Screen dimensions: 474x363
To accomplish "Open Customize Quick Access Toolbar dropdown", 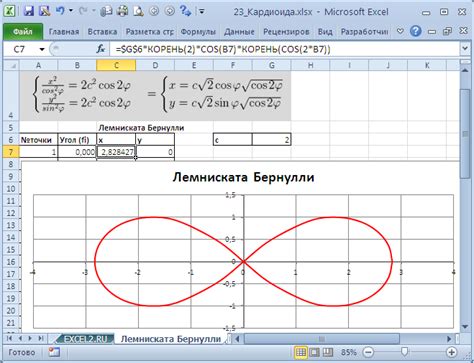I will pyautogui.click(x=201, y=12).
